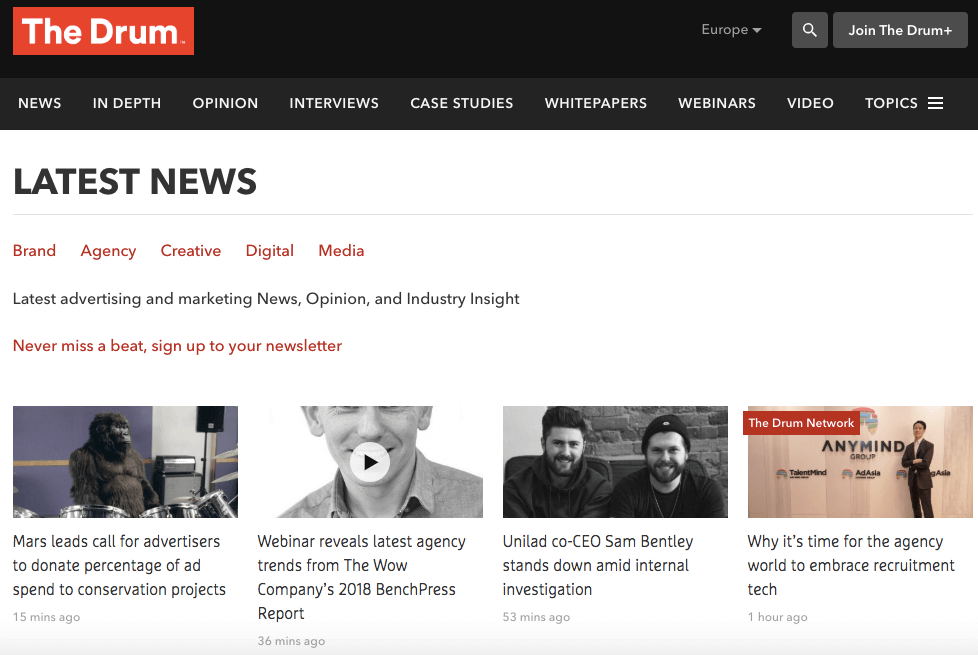Viewport: 978px width, 655px height.
Task: Open Interviews section
Action: coord(334,104)
